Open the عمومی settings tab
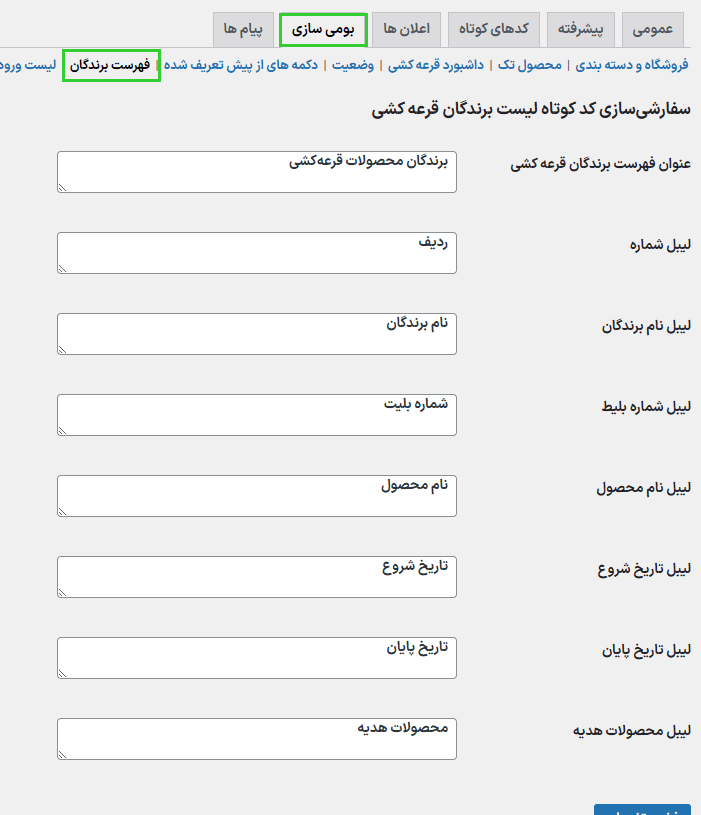 pyautogui.click(x=654, y=29)
